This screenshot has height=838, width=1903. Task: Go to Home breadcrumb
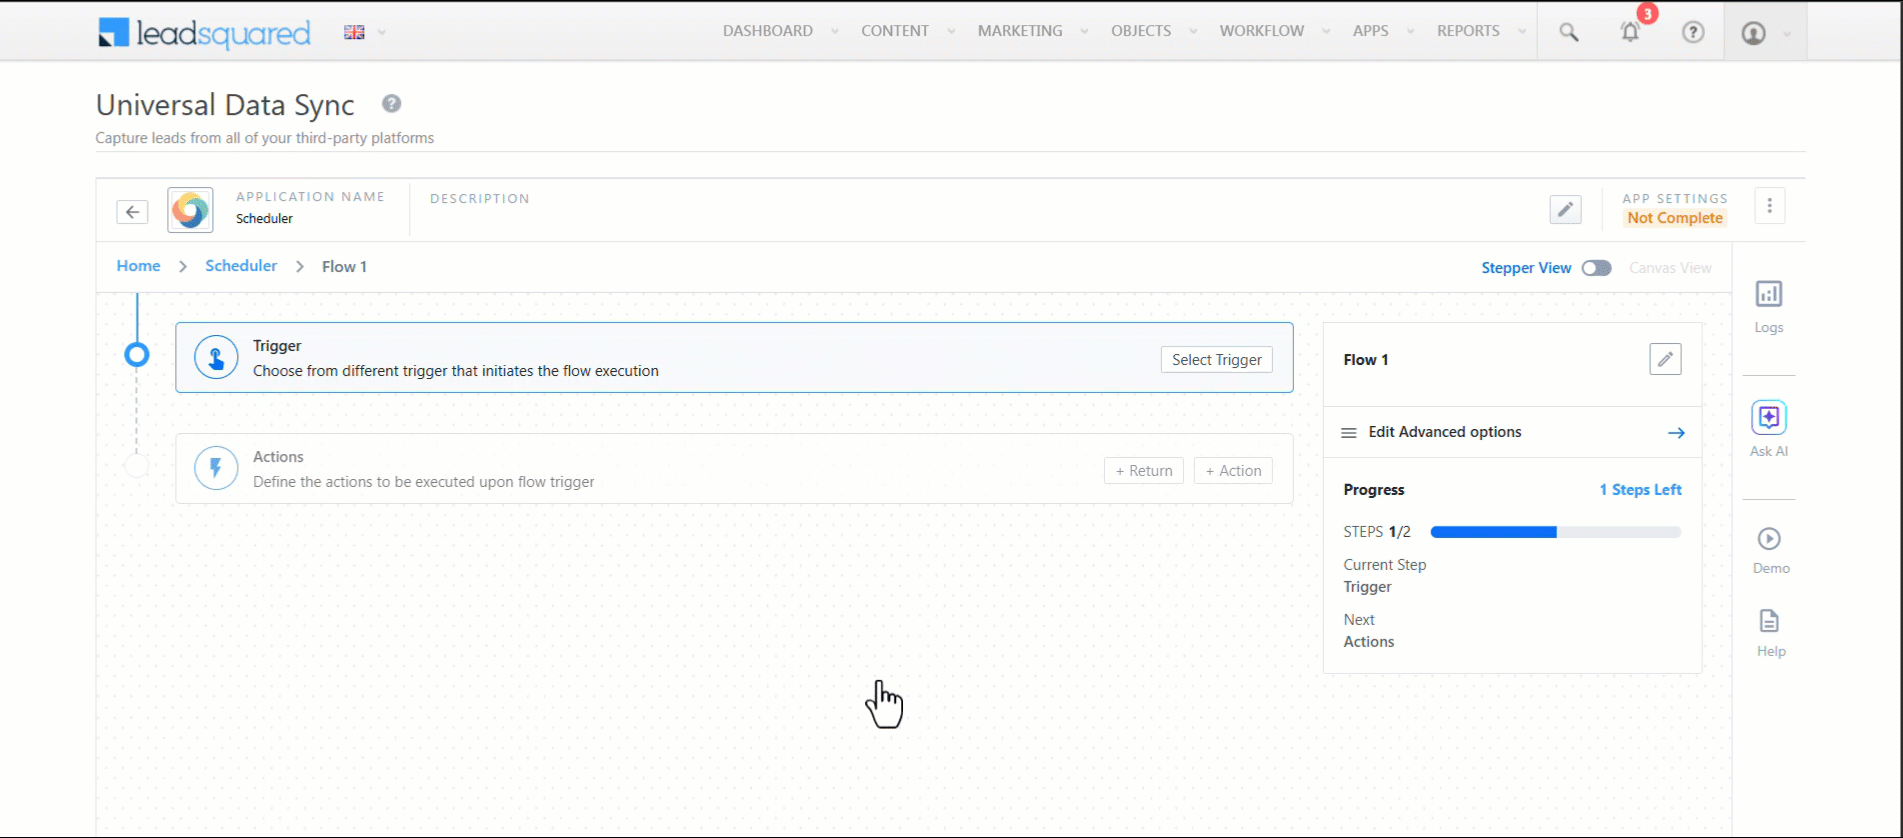tap(138, 266)
